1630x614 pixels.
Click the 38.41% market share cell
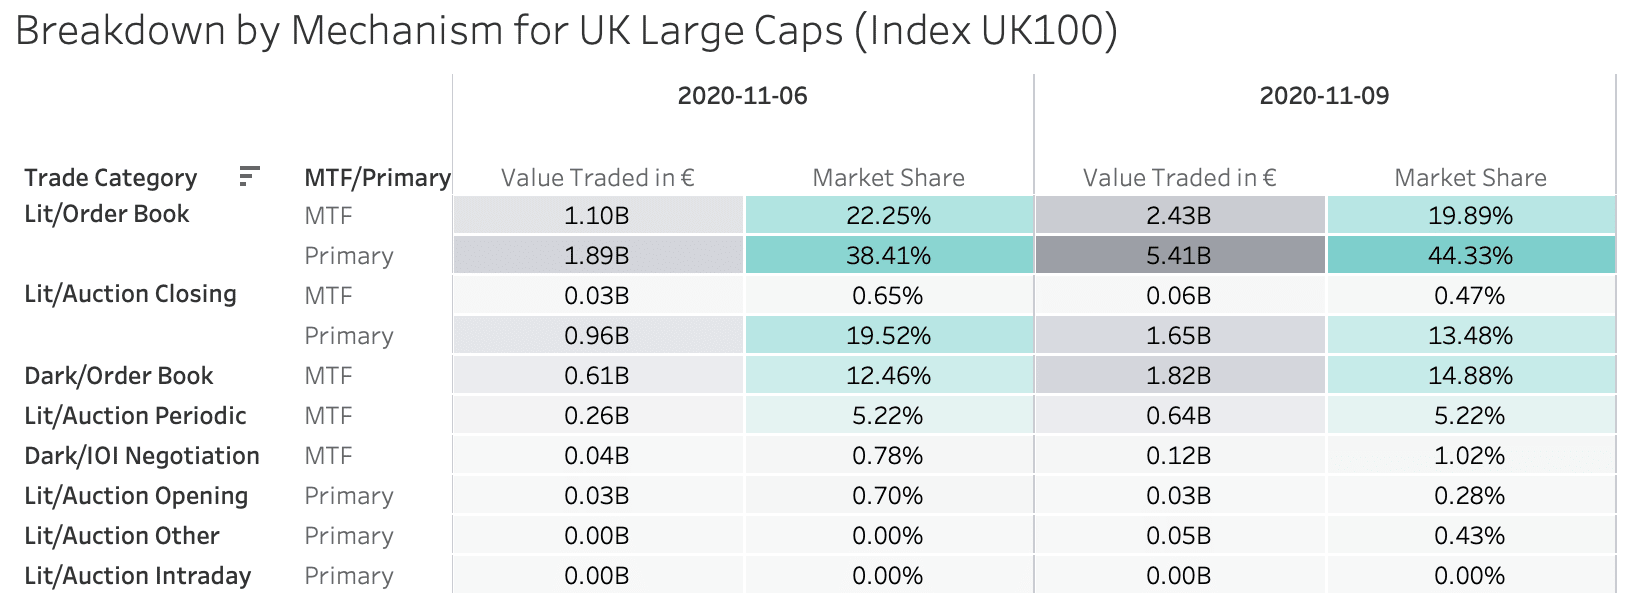click(889, 256)
